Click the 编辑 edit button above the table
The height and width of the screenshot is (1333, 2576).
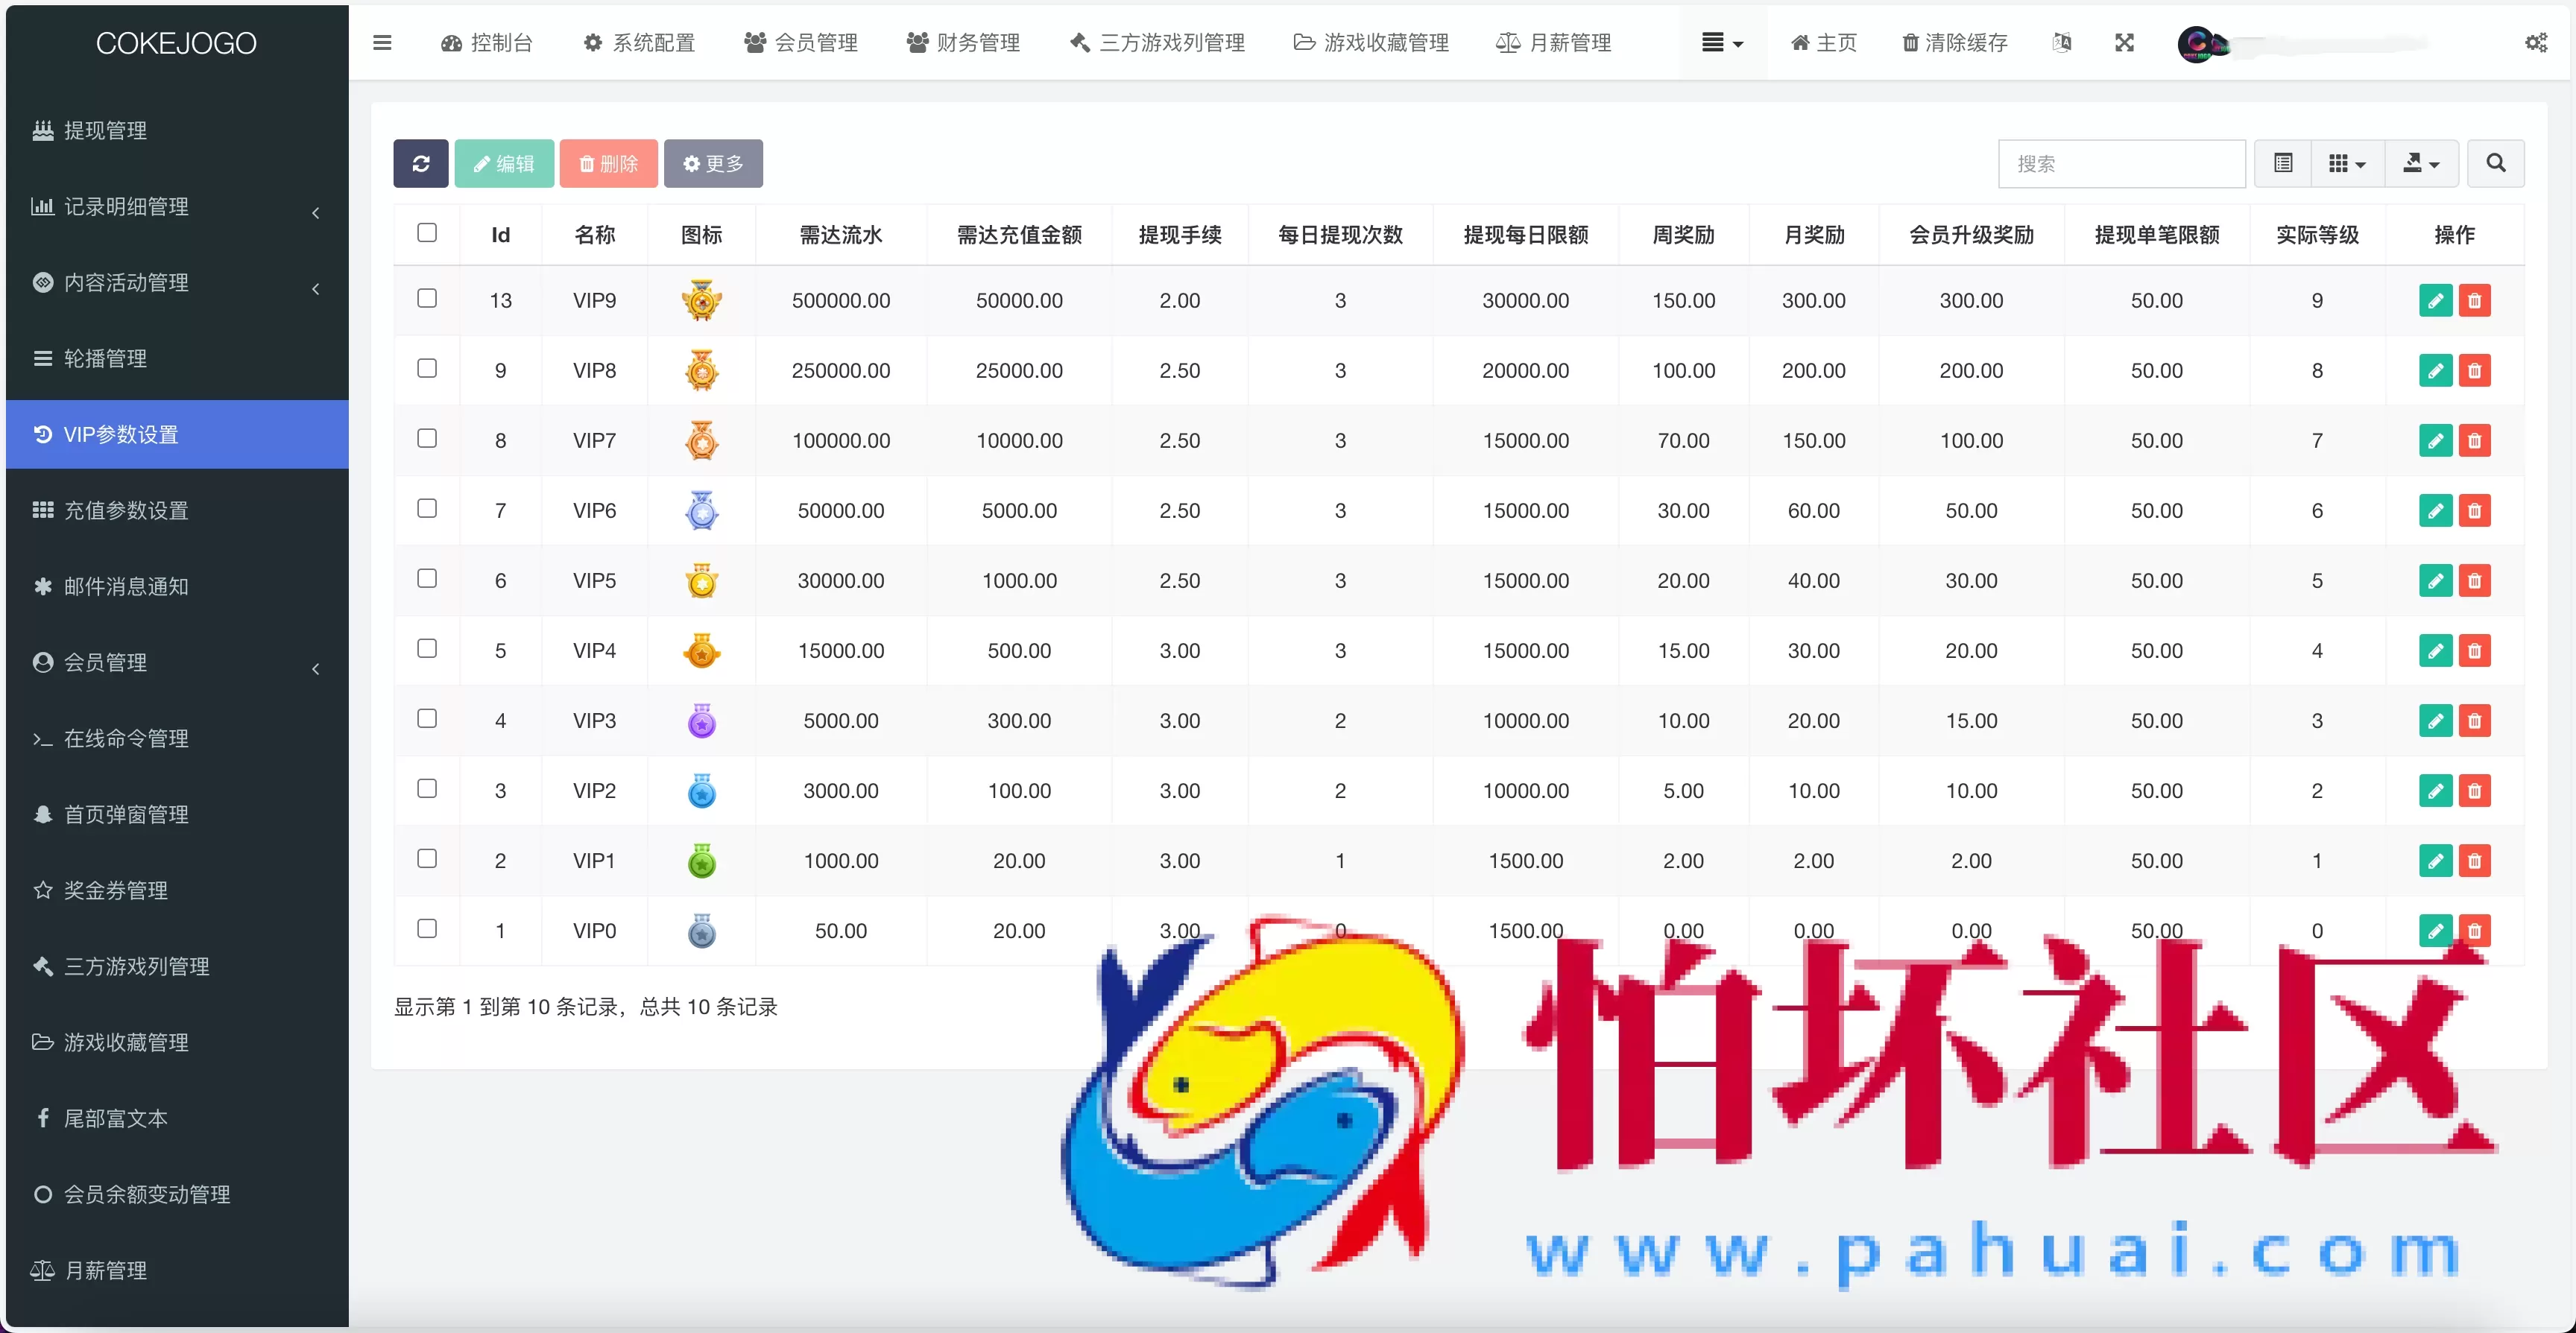[x=504, y=163]
